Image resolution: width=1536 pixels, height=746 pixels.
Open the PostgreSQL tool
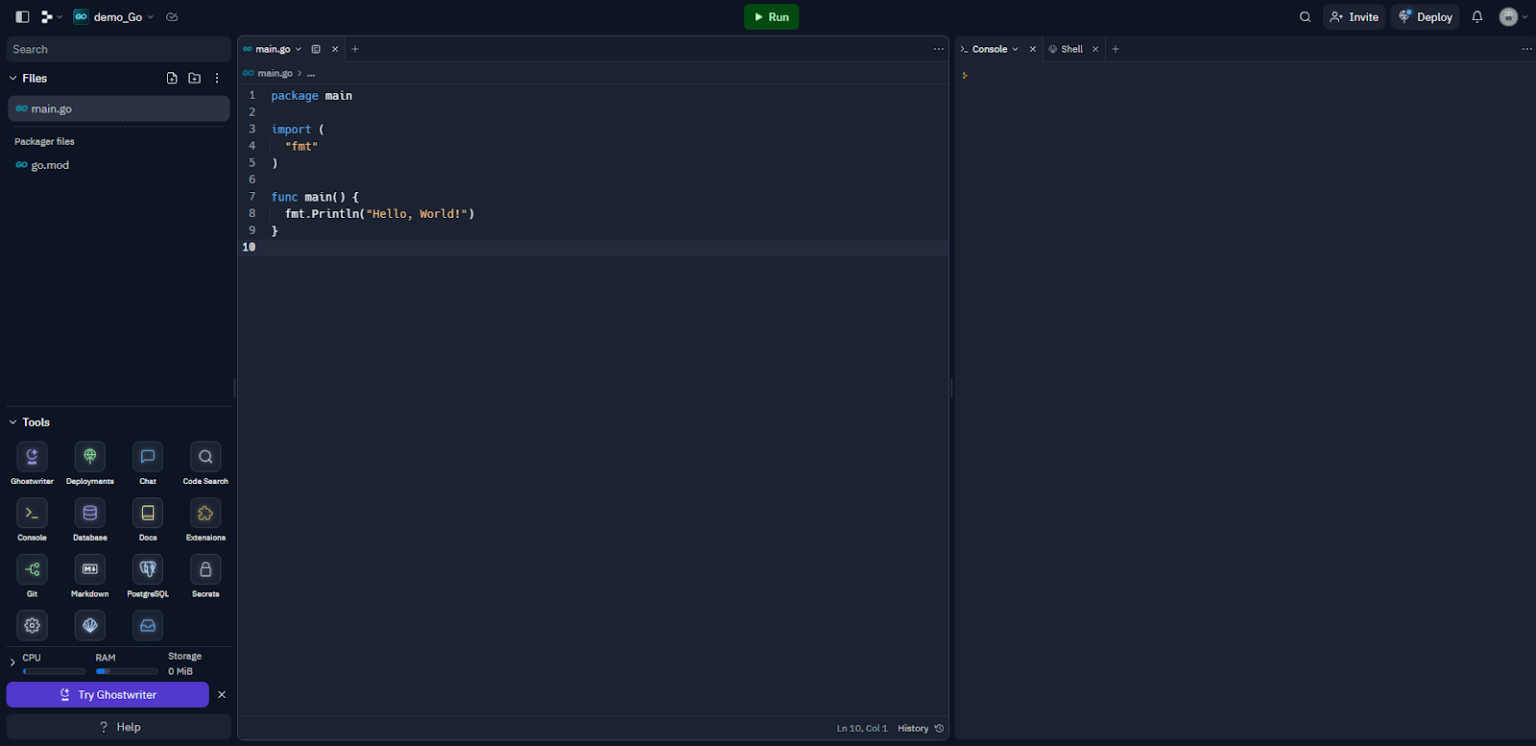148,569
